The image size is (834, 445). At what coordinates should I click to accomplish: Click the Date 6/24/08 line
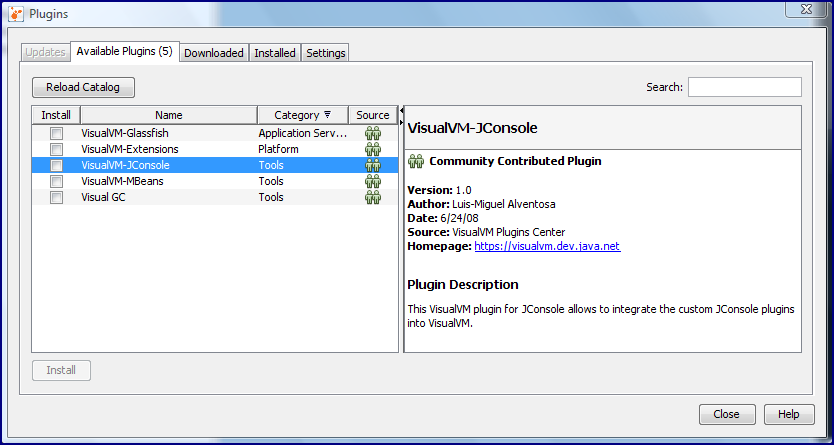[445, 218]
